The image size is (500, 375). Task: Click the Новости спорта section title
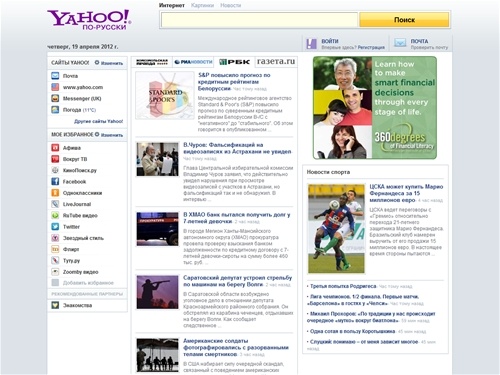[x=328, y=172]
